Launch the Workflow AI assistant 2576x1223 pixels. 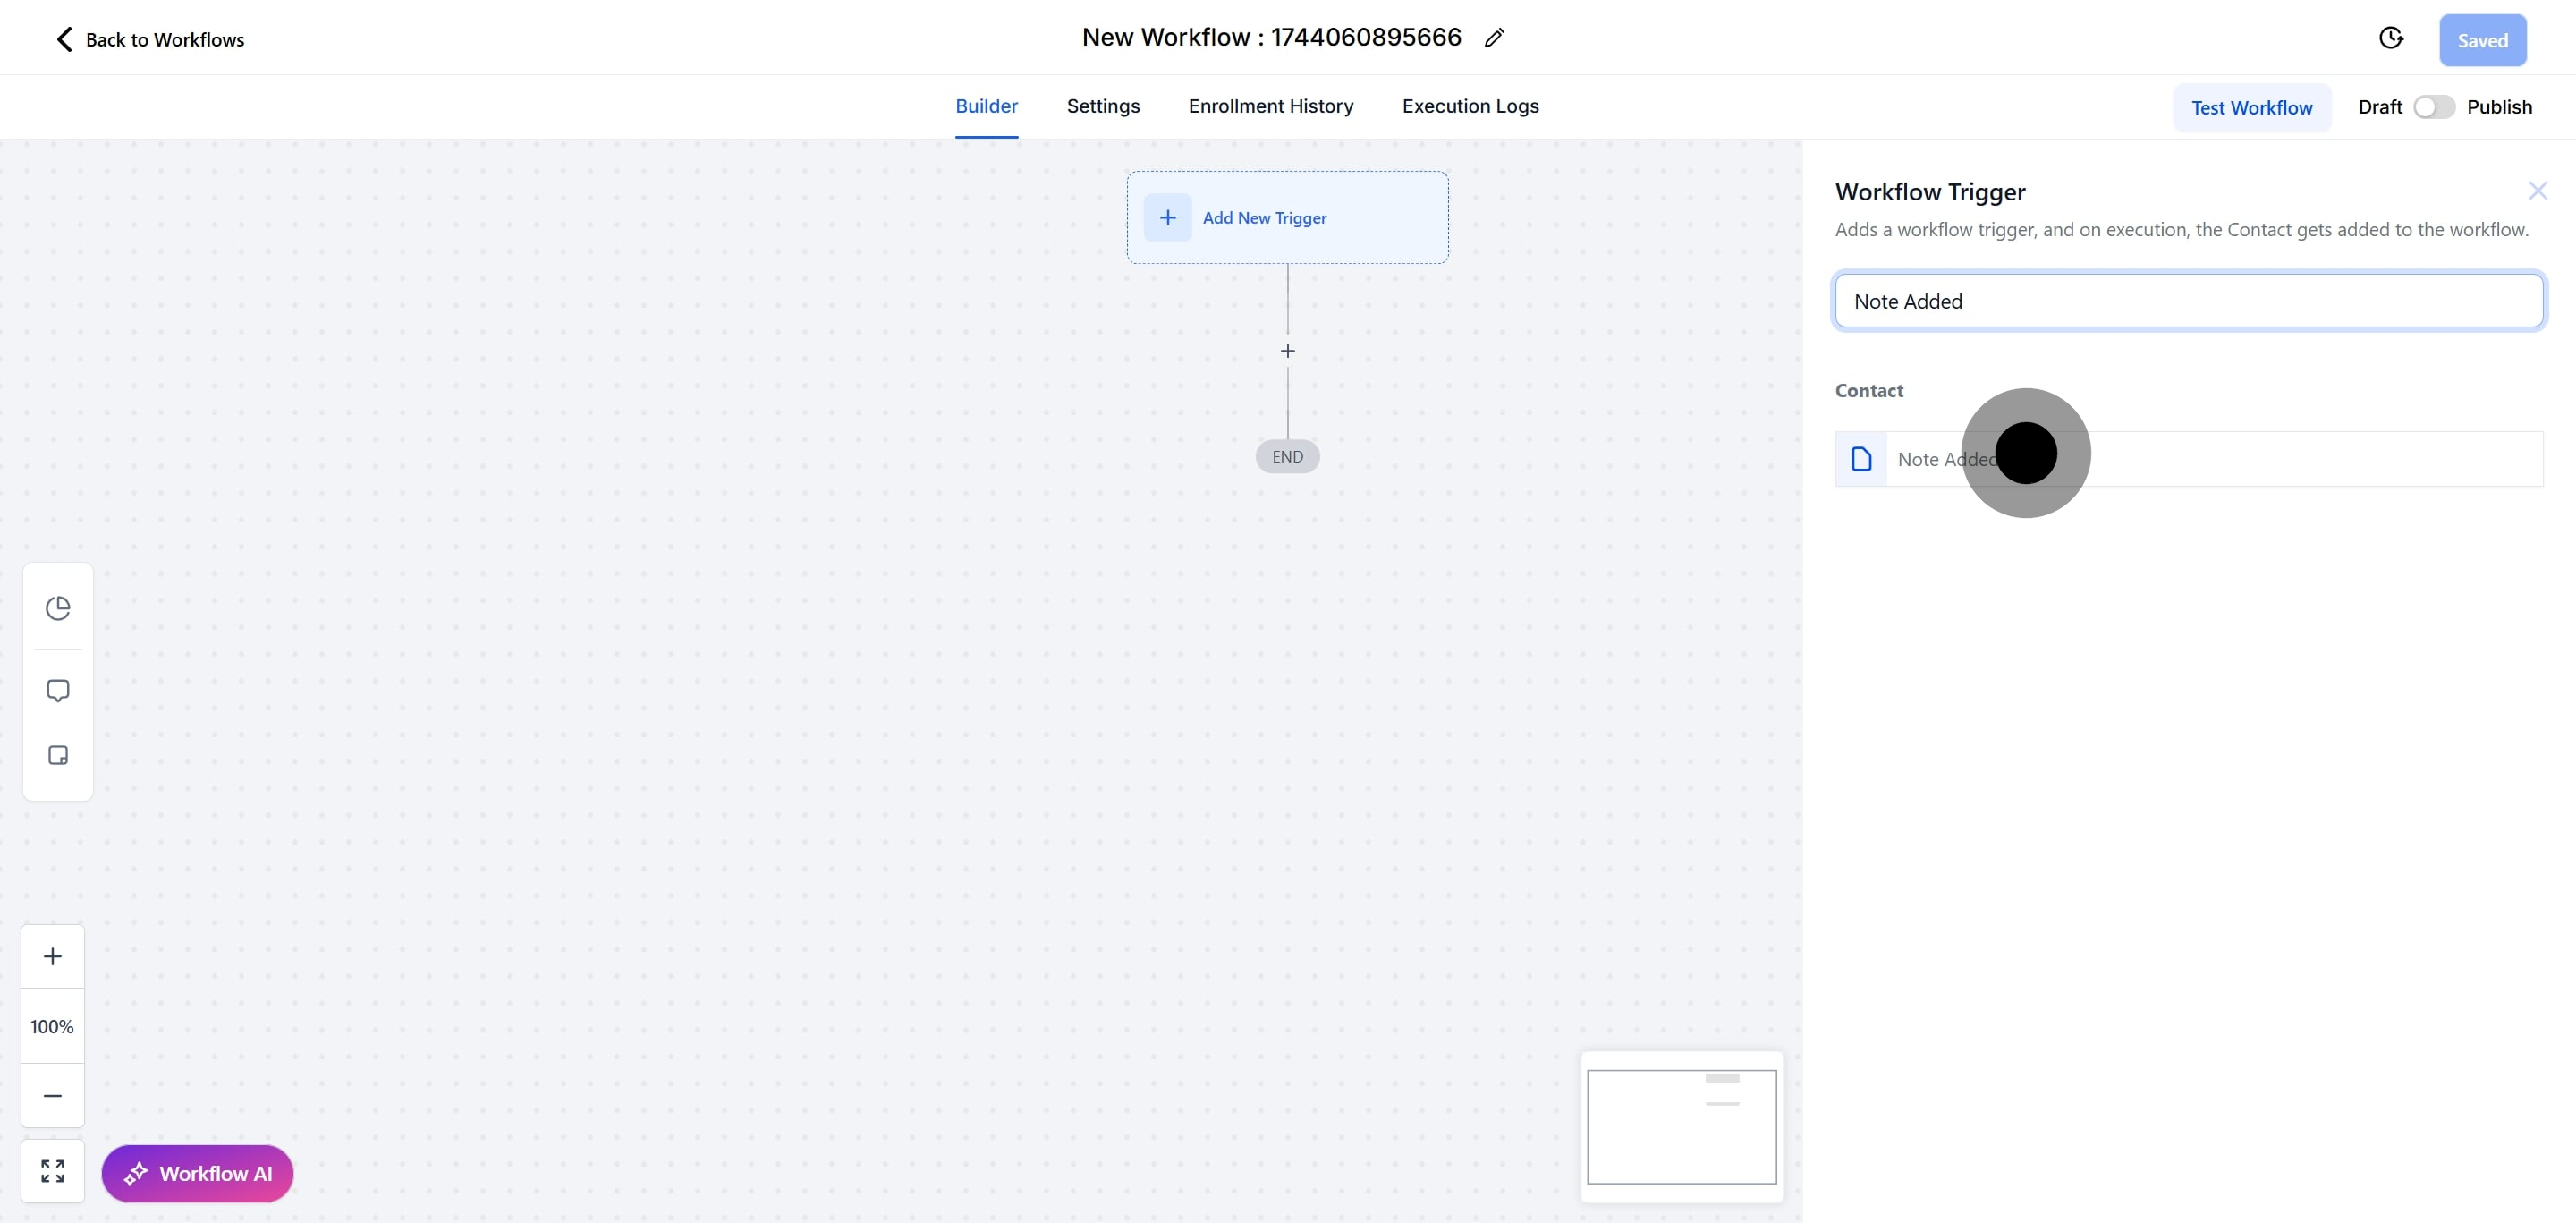pos(197,1173)
